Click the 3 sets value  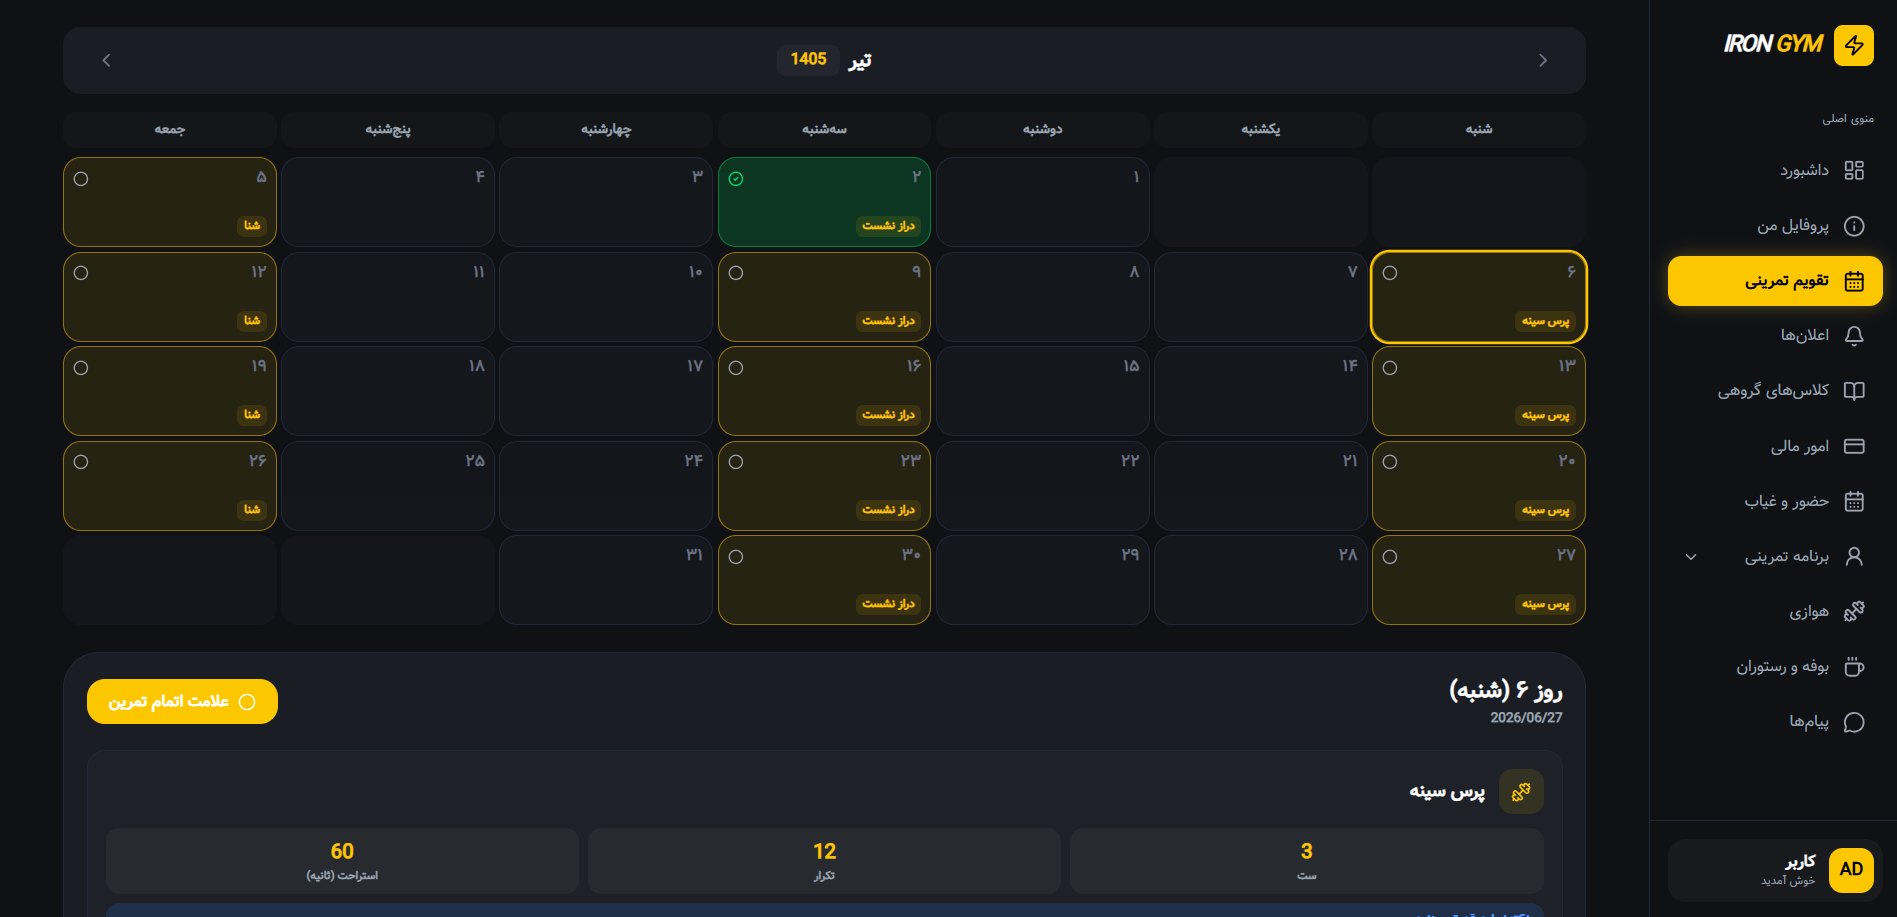point(1306,851)
